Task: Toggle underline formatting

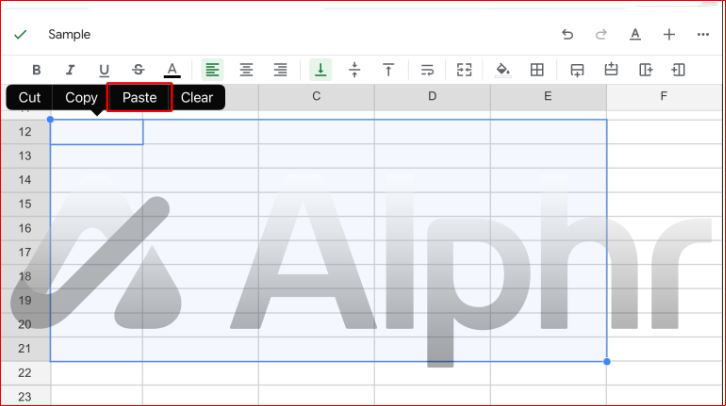Action: pos(104,70)
